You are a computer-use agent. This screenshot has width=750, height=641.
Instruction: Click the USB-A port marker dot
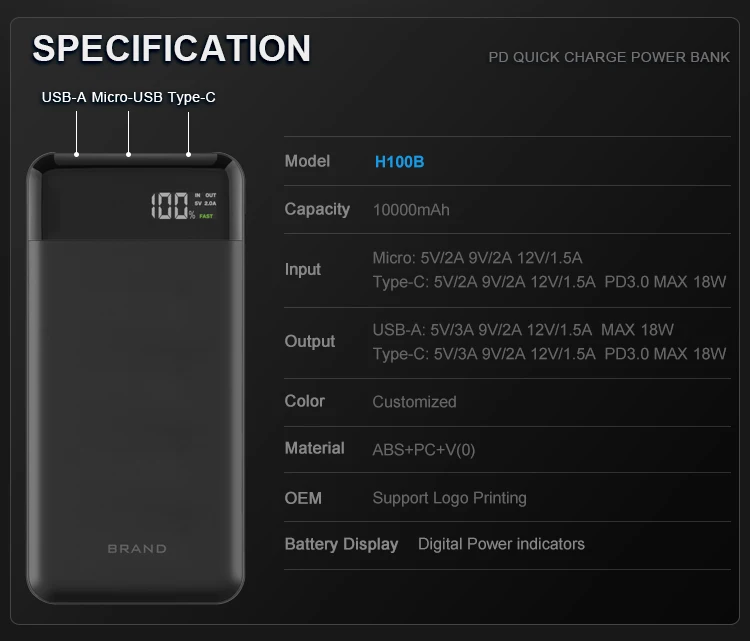pos(78,154)
